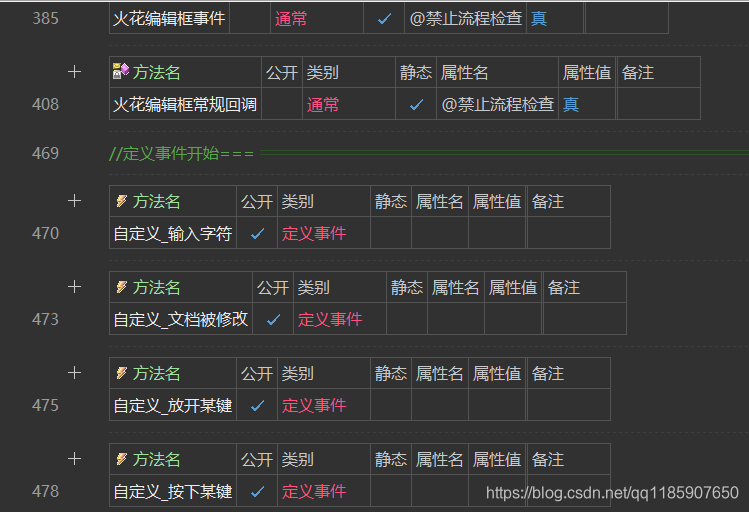Click 通常 category of 火花编辑框事件
This screenshot has height=512, width=749.
coord(290,19)
